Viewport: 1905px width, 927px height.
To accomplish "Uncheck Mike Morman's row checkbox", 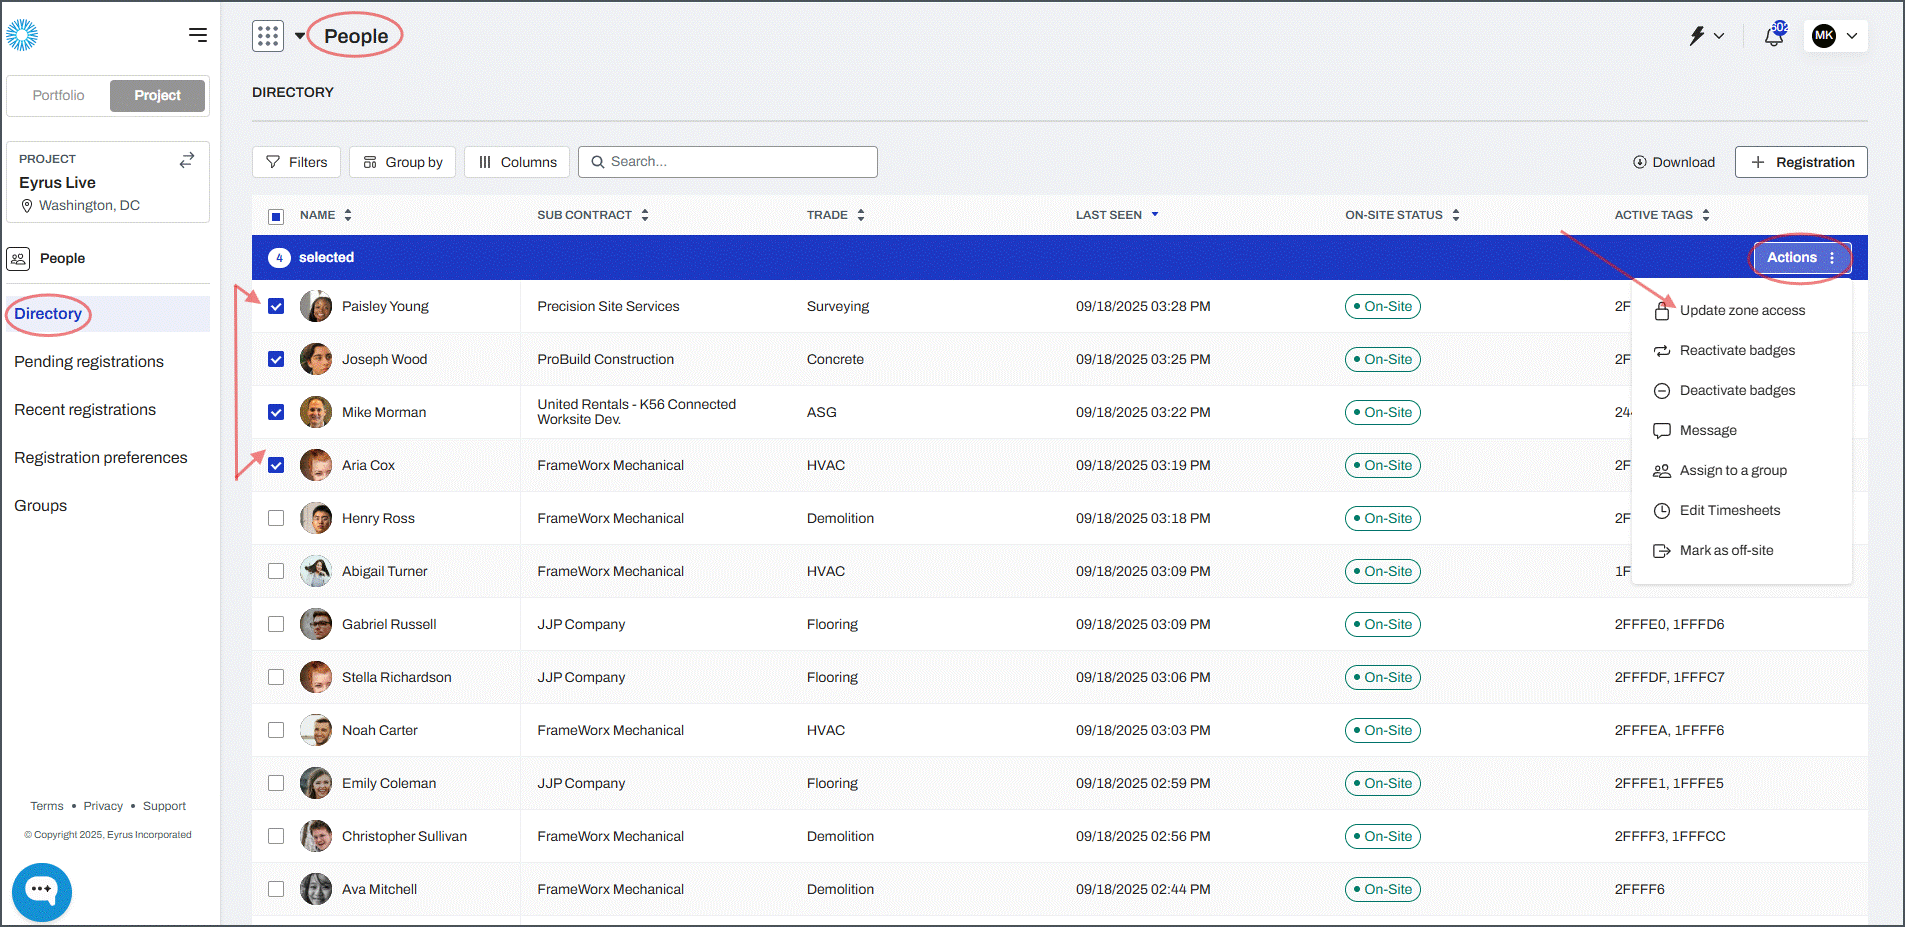I will coord(276,412).
